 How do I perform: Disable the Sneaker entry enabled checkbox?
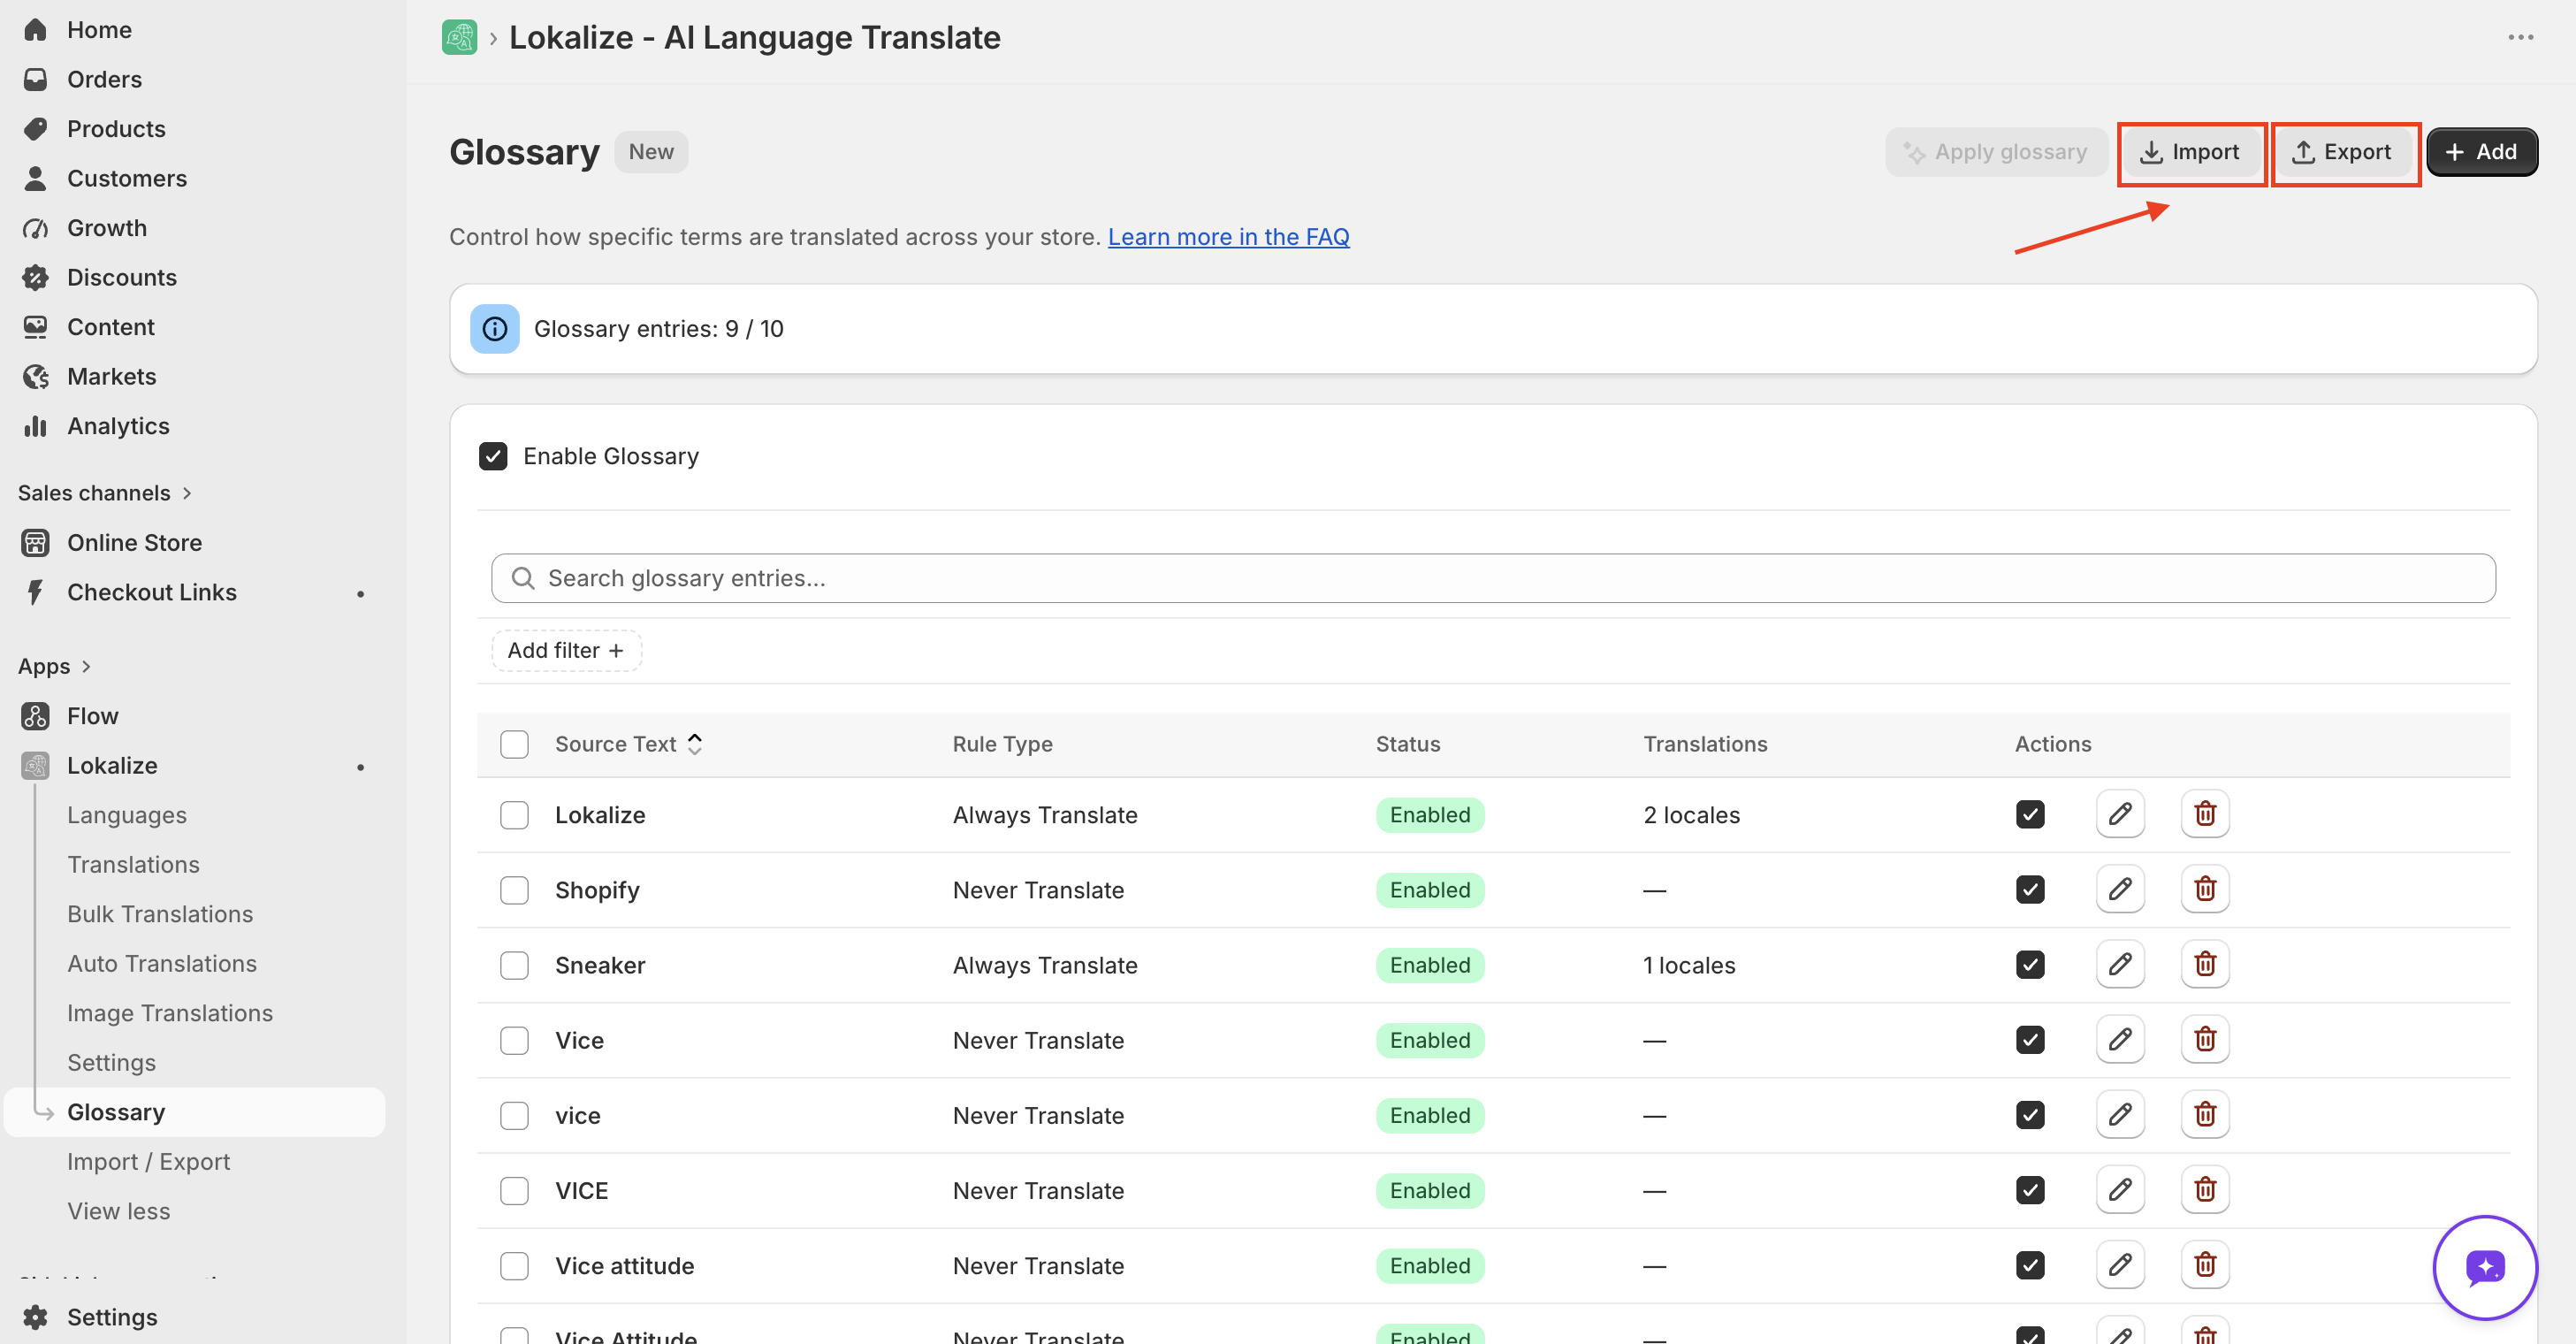2030,964
